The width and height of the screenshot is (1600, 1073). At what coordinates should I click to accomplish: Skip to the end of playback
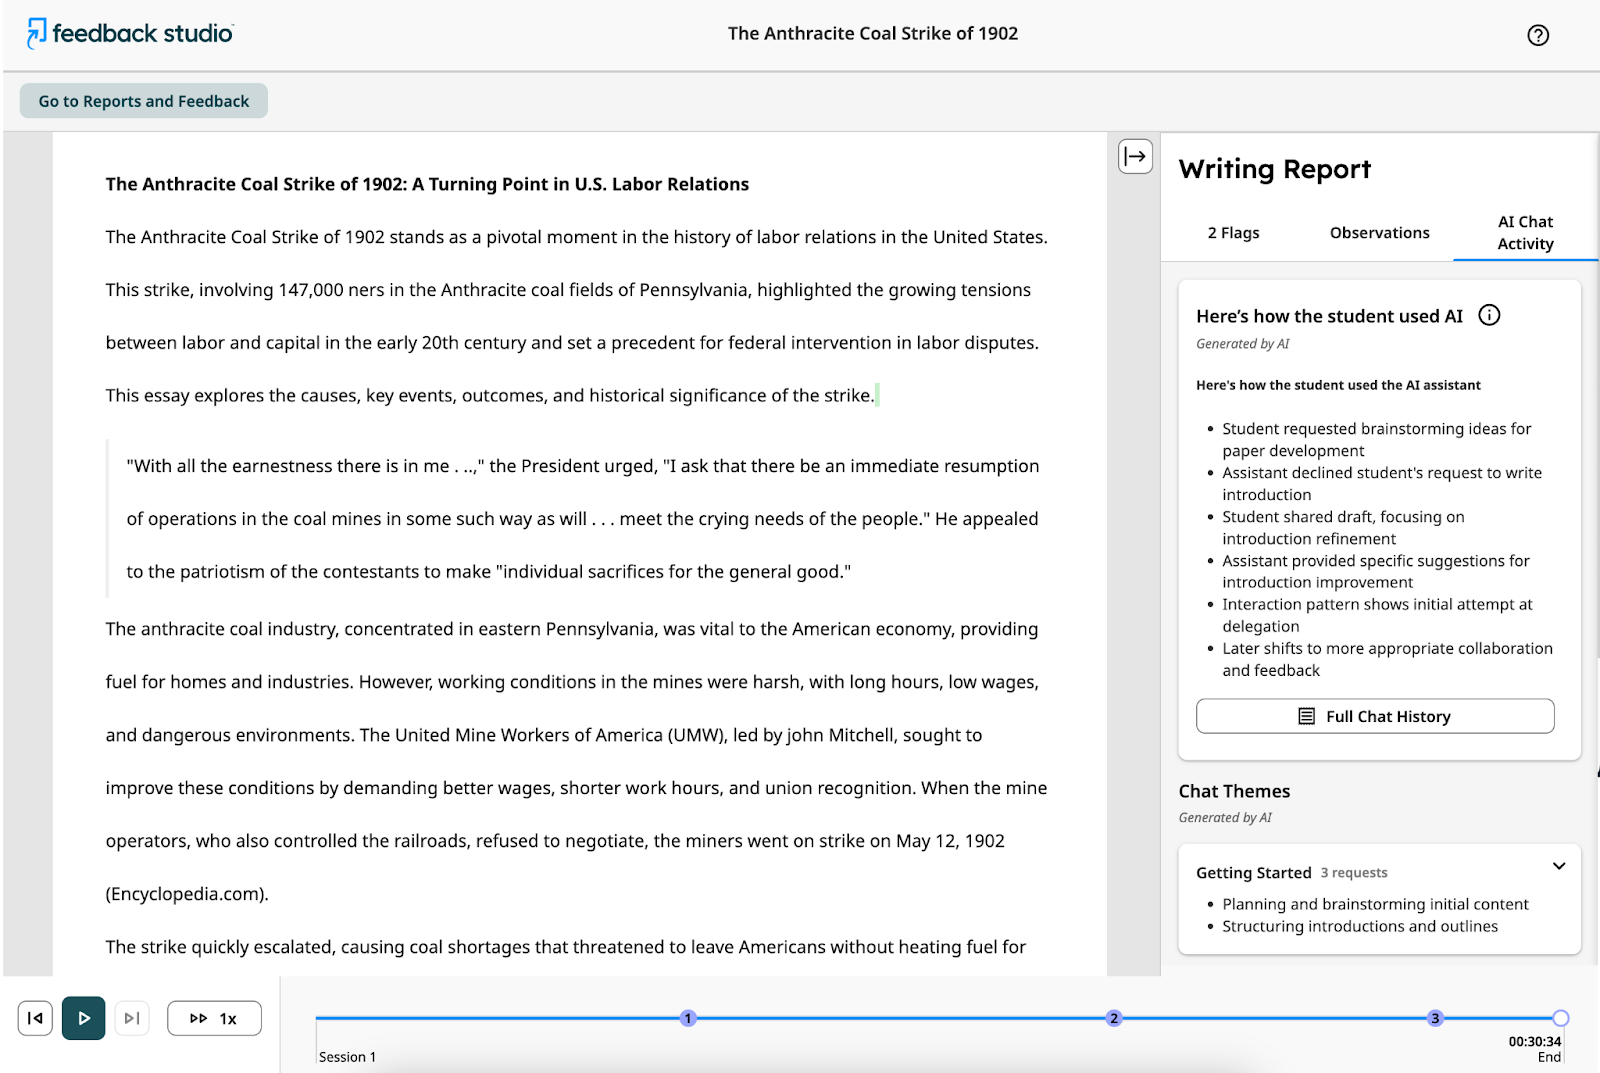132,1018
